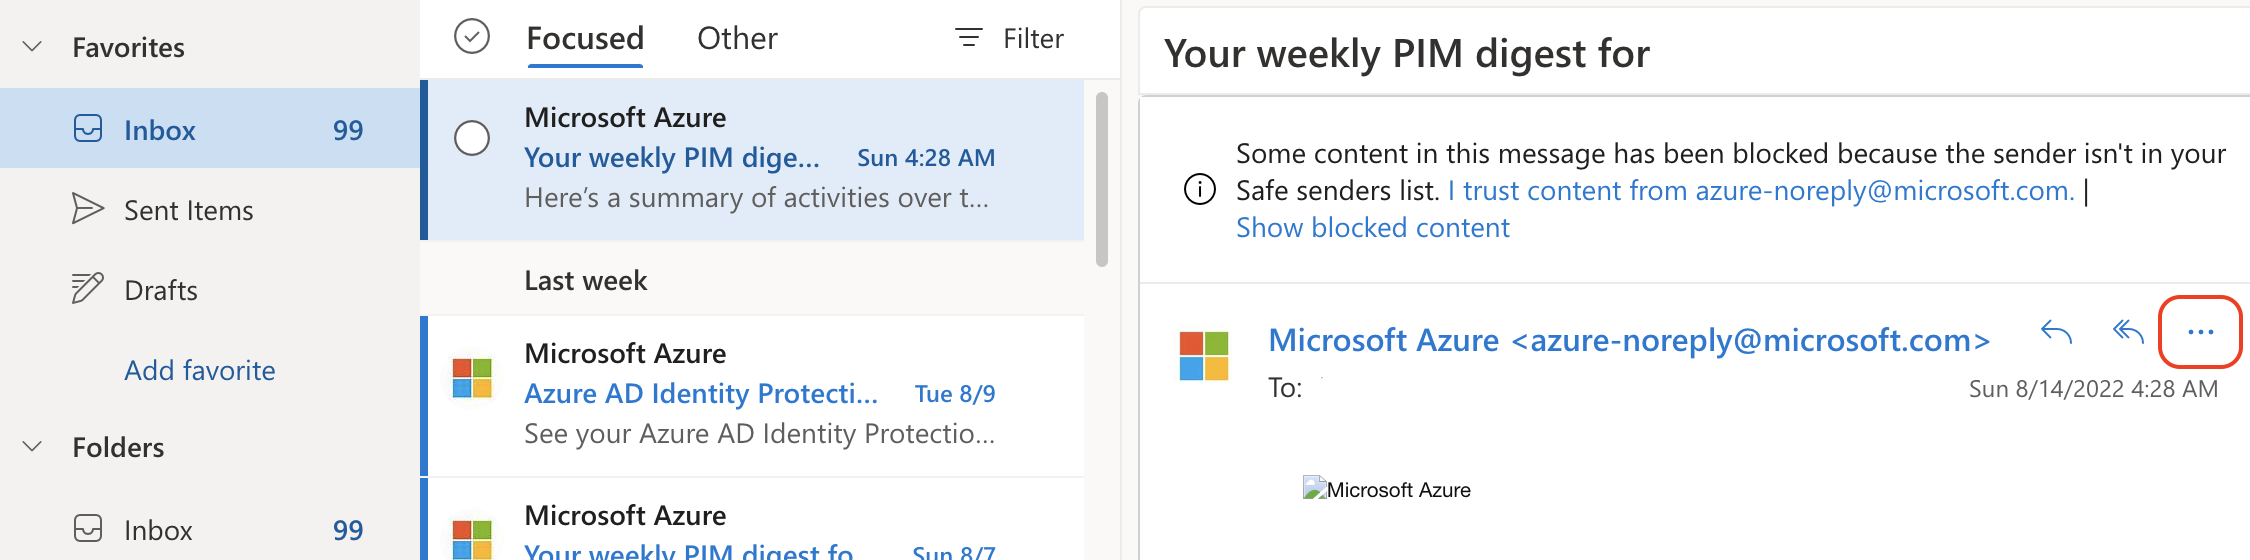The width and height of the screenshot is (2250, 560).
Task: Click the blocked content info icon
Action: pyautogui.click(x=1200, y=189)
